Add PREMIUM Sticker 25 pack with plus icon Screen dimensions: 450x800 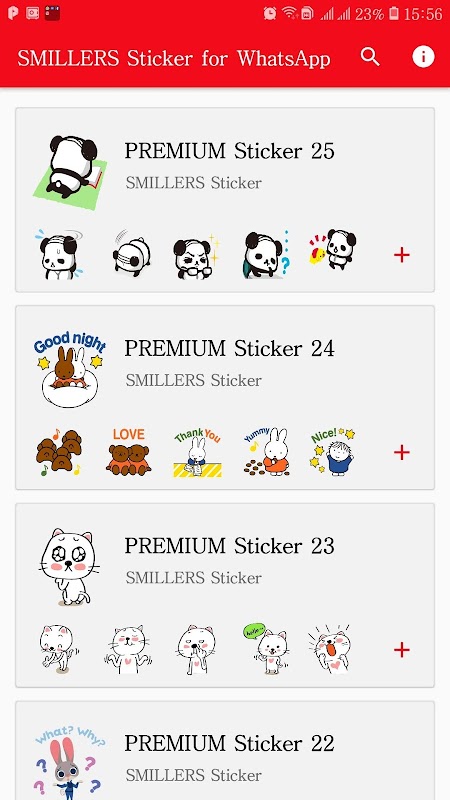(402, 255)
